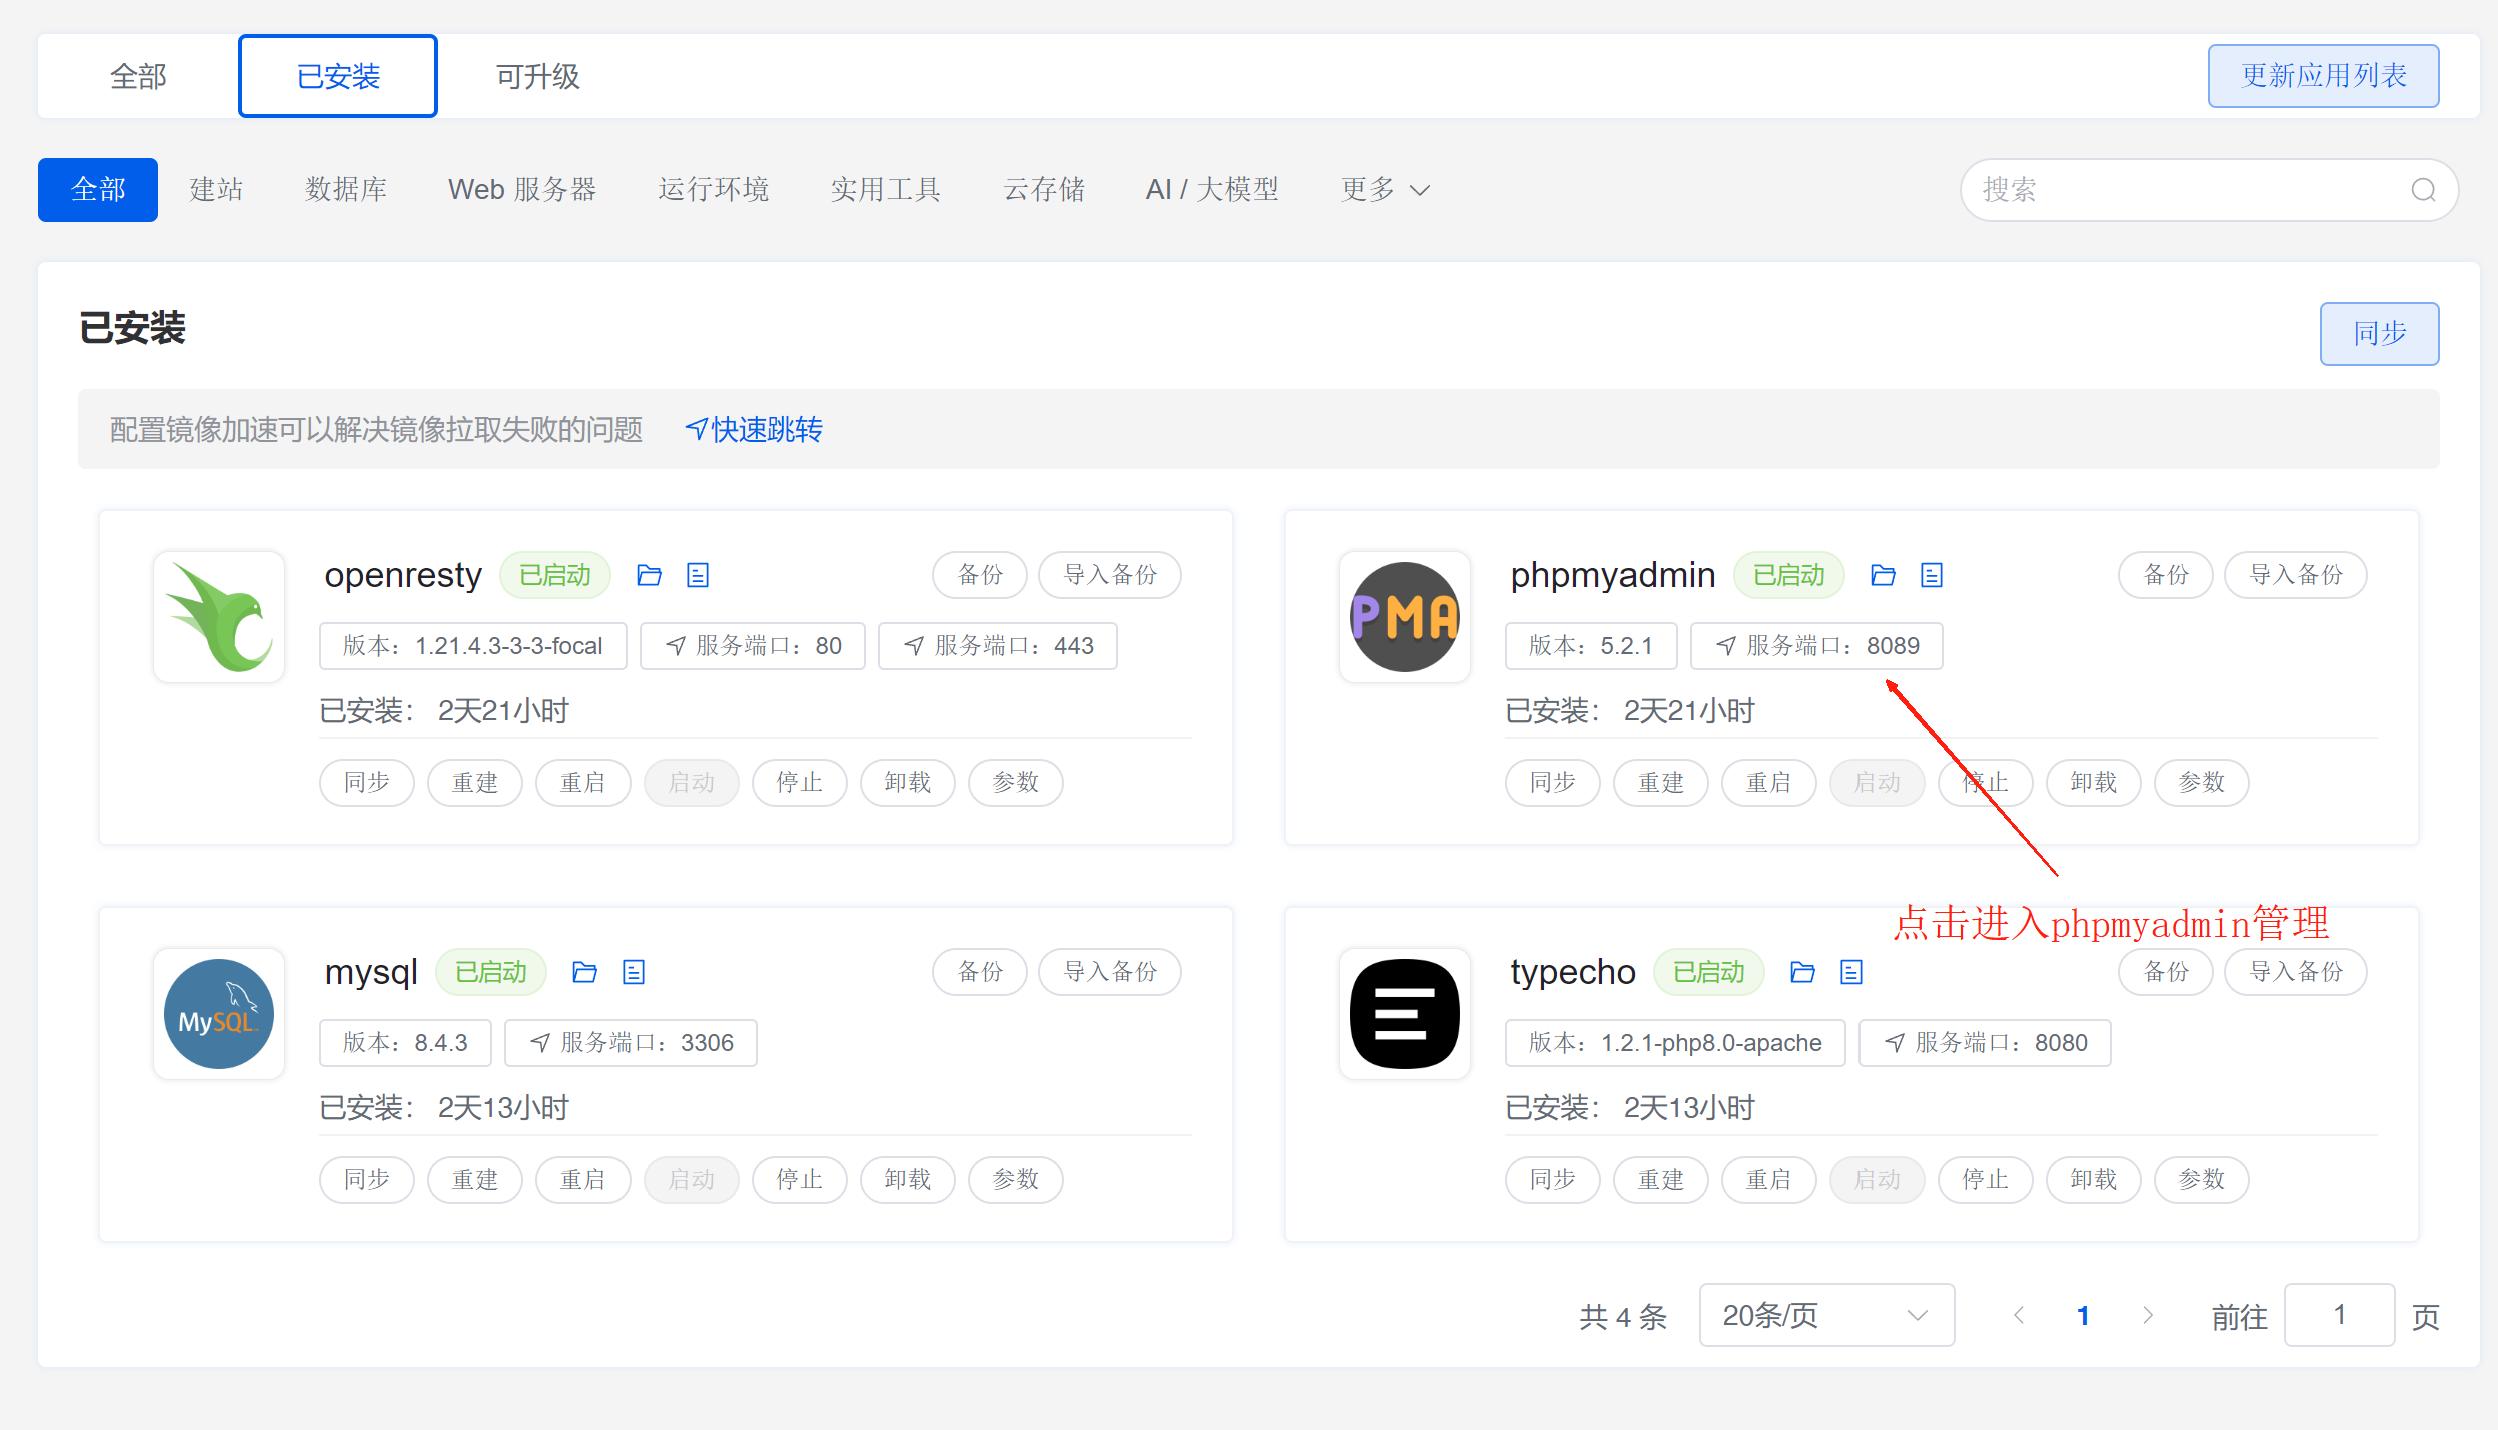2498x1430 pixels.
Task: Click typecho log document icon
Action: (1851, 972)
